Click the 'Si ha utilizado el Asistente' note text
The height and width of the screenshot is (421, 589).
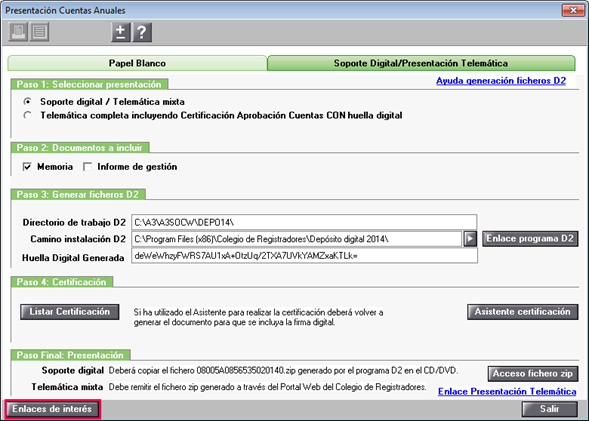pos(258,317)
